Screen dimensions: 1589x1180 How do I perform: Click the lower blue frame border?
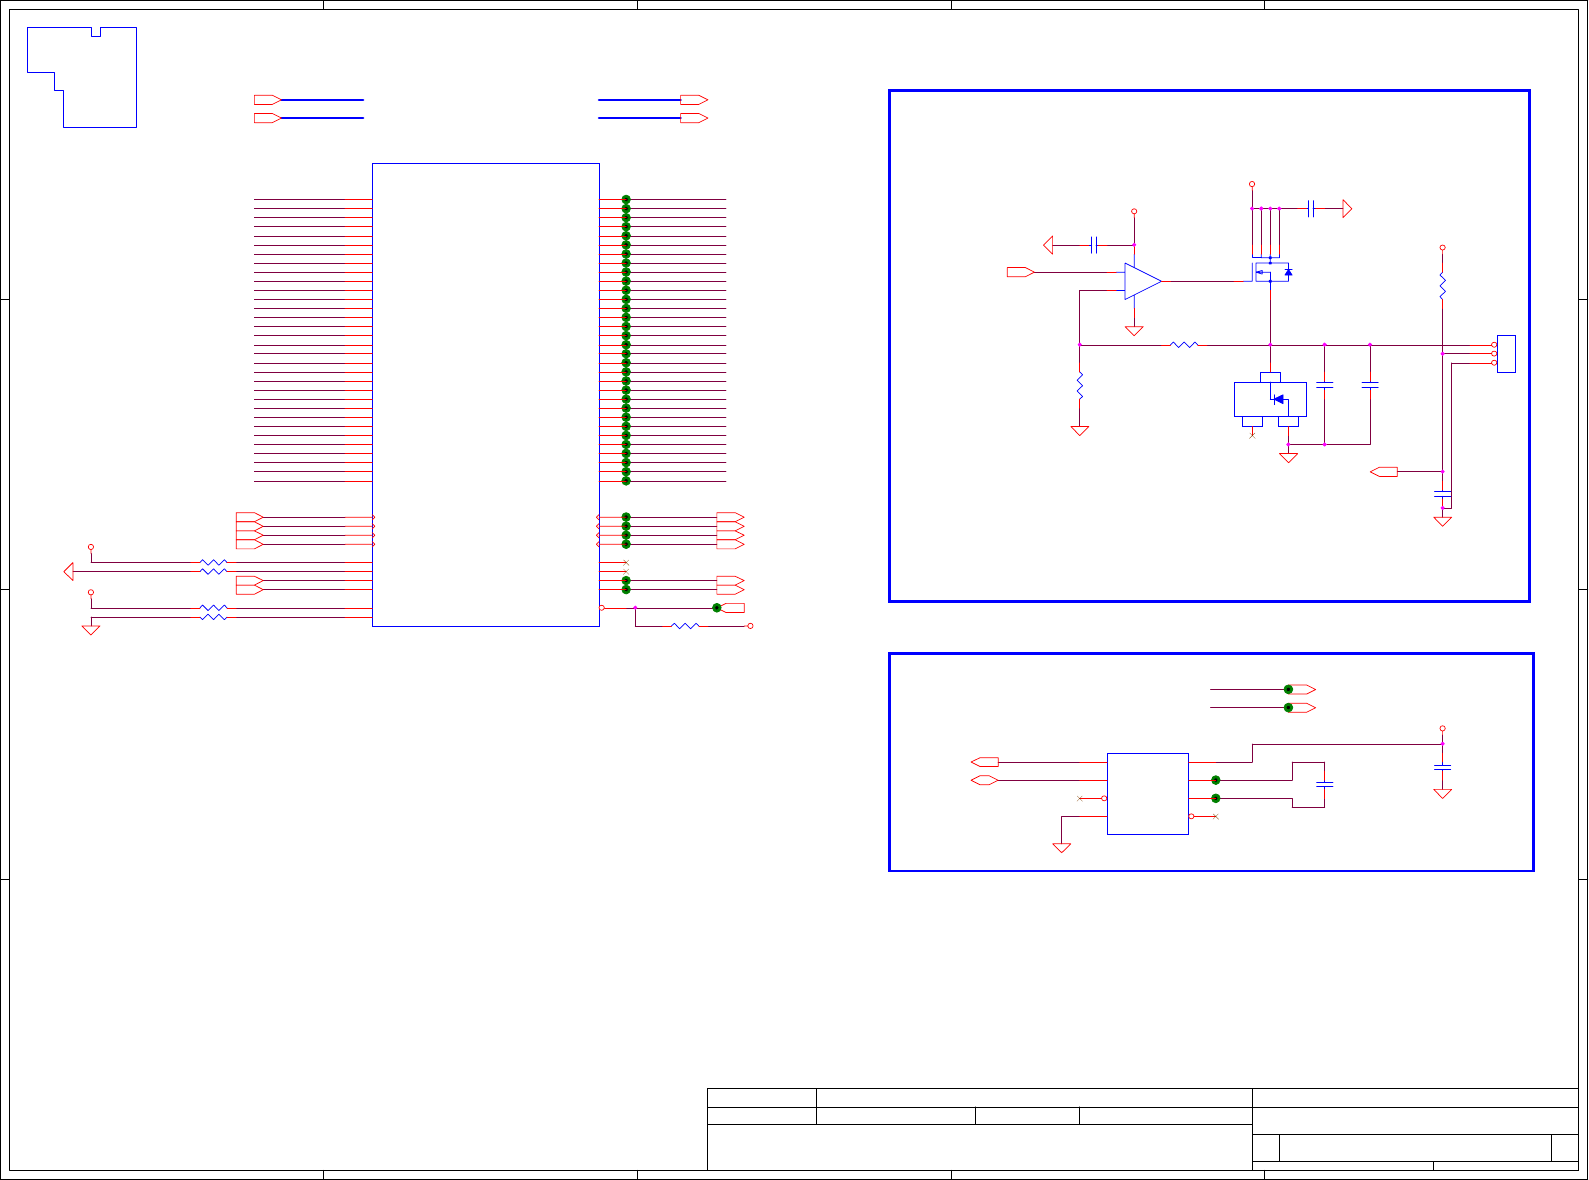click(1212, 762)
